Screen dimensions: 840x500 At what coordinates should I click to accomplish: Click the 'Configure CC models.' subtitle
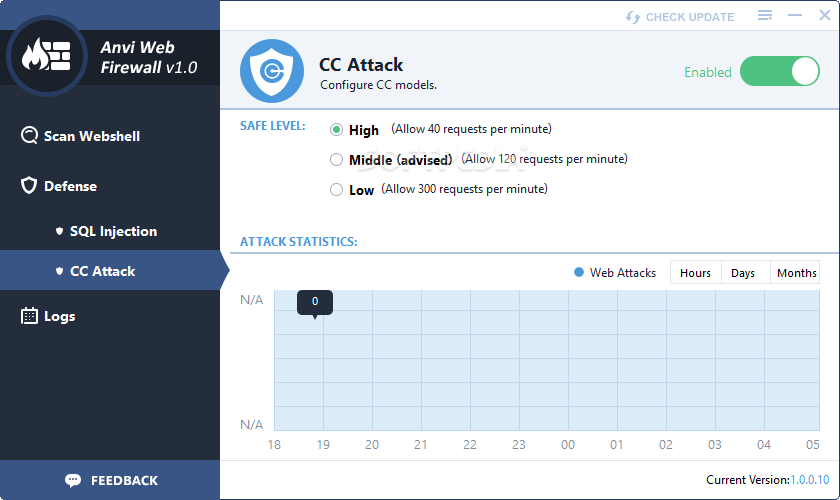click(378, 85)
